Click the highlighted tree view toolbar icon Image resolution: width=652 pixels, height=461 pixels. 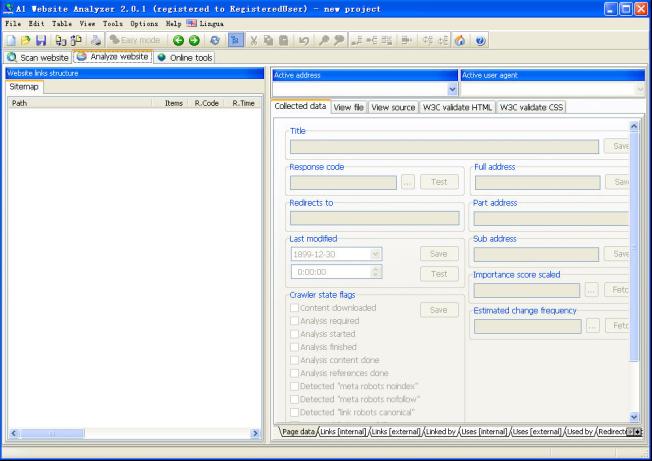pyautogui.click(x=236, y=40)
